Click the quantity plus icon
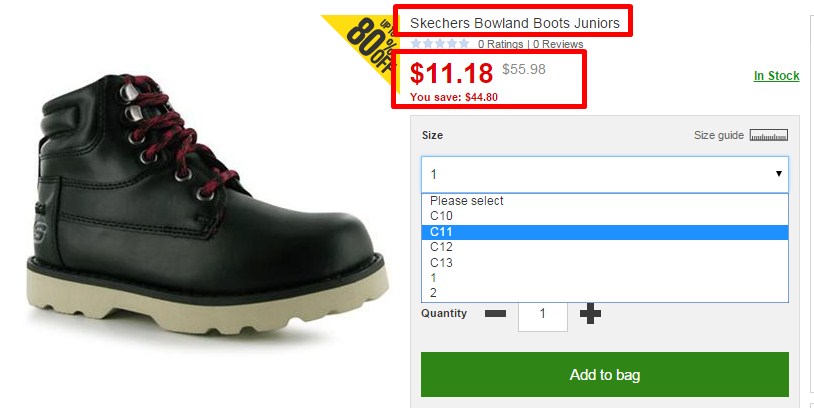Image resolution: width=814 pixels, height=408 pixels. point(590,314)
